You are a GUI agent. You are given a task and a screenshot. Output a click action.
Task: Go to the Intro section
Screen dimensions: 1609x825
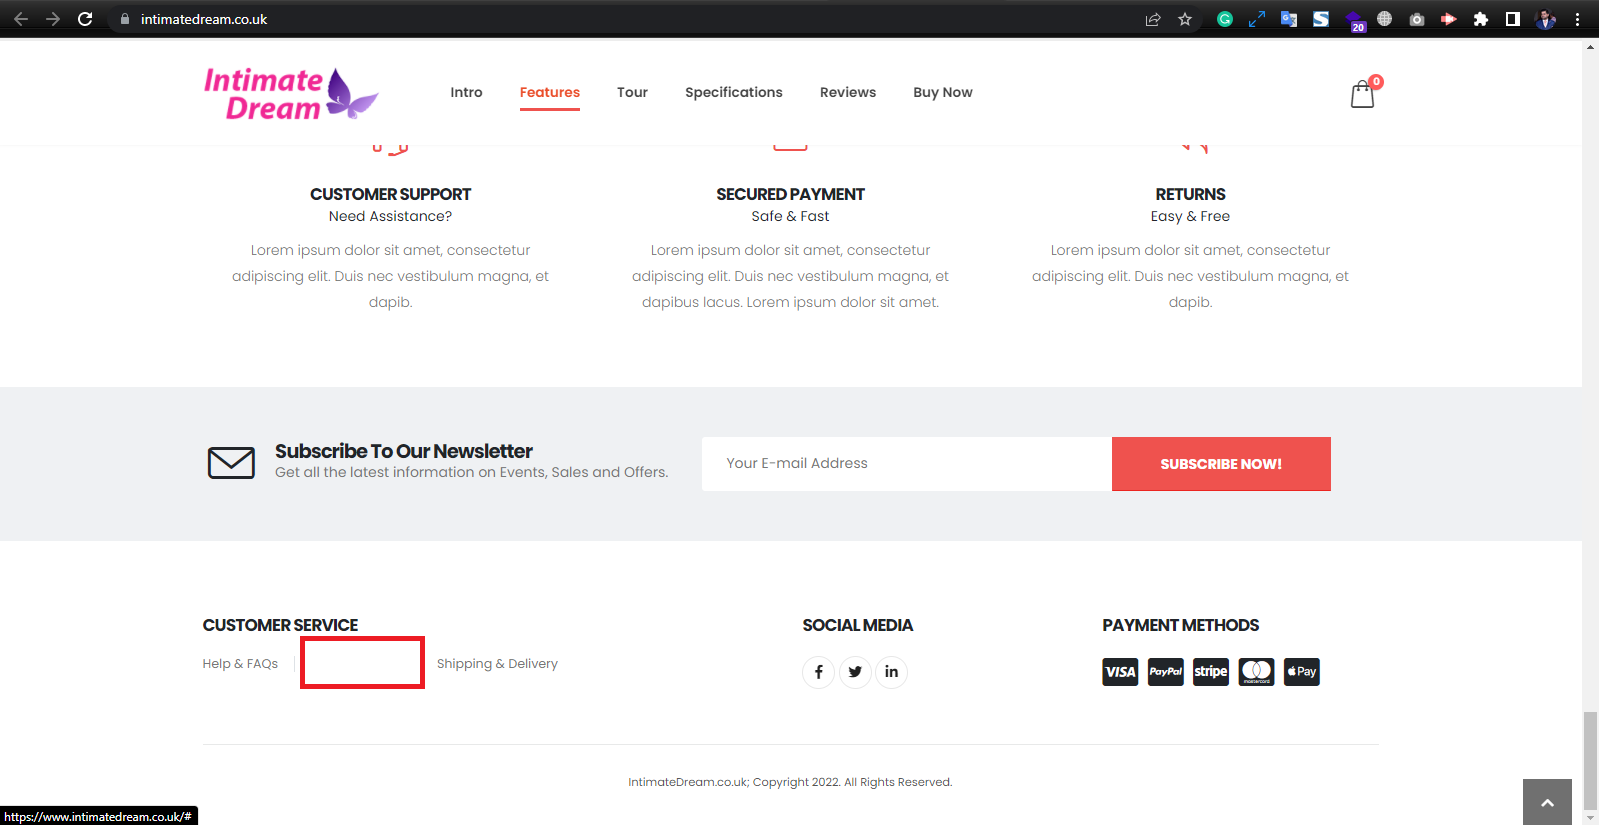466,92
